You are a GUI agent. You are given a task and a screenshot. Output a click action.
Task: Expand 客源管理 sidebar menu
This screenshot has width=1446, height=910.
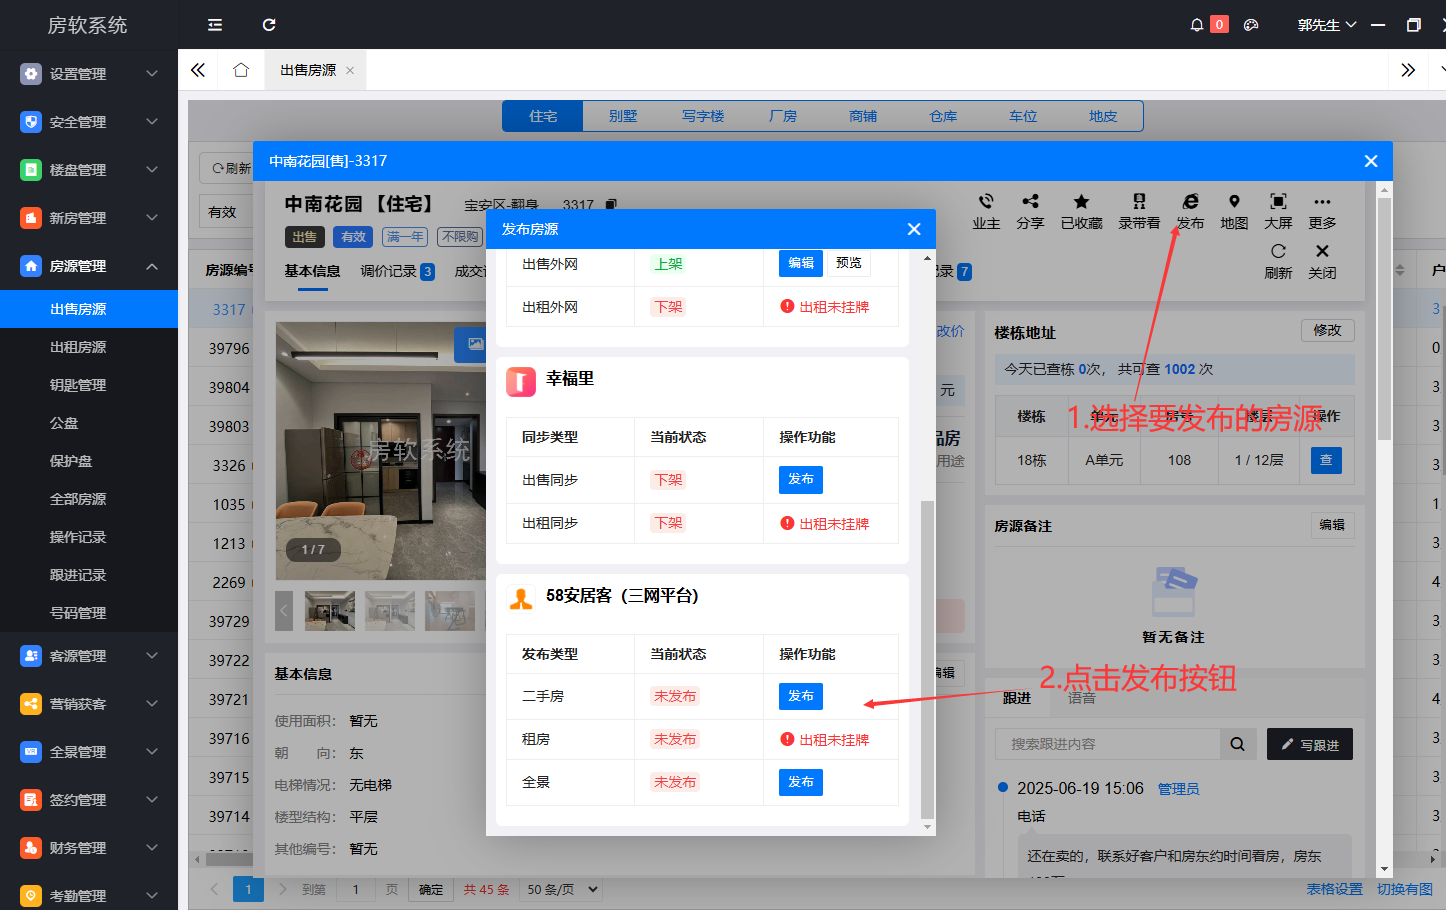(x=89, y=656)
